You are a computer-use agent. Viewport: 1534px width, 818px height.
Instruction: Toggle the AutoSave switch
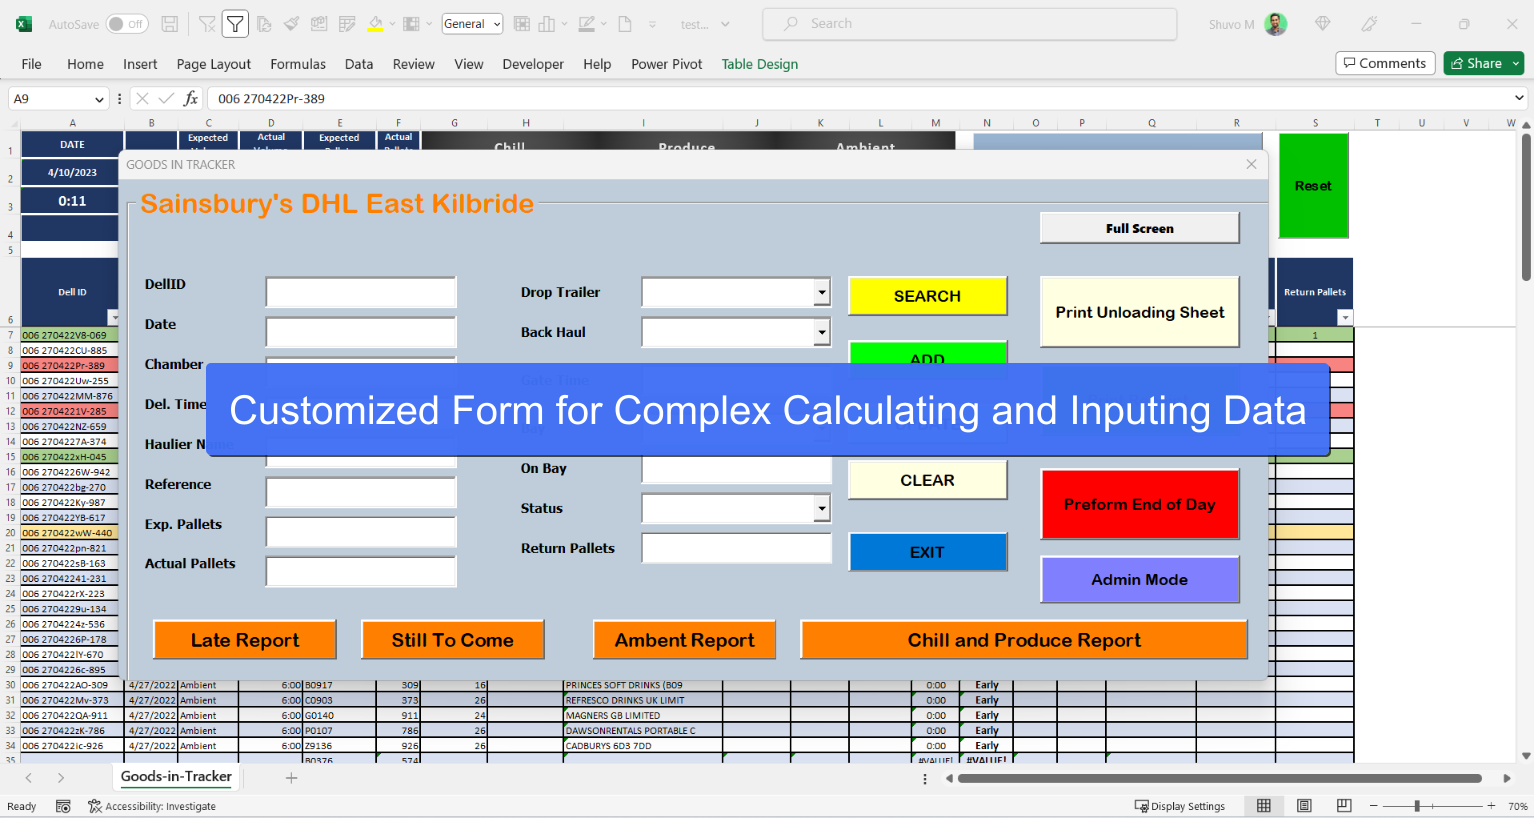(127, 24)
